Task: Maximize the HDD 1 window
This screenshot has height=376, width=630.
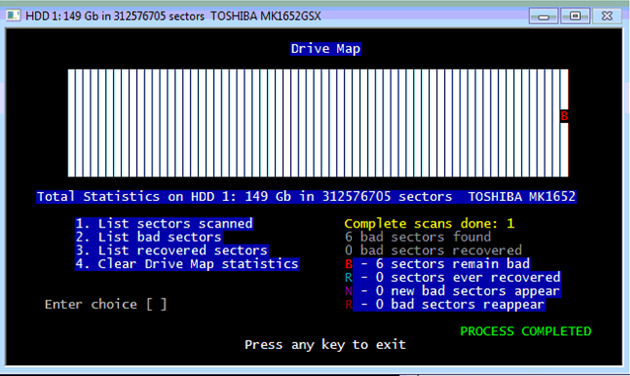Action: (575, 16)
